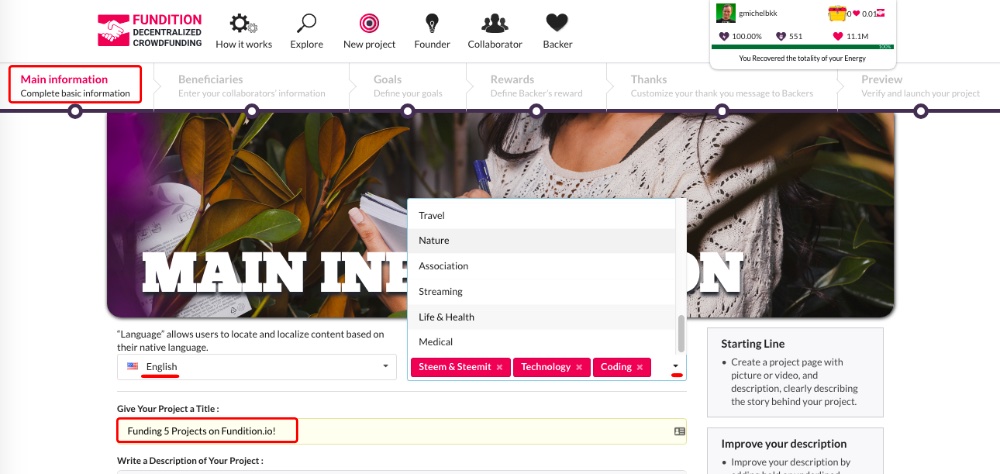1000x474 pixels.
Task: Click the timeline dot under Rewards
Action: click(x=536, y=112)
